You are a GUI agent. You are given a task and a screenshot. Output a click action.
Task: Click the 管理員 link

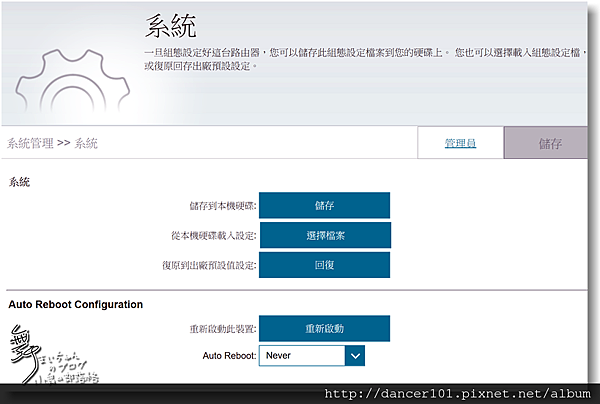tap(460, 143)
